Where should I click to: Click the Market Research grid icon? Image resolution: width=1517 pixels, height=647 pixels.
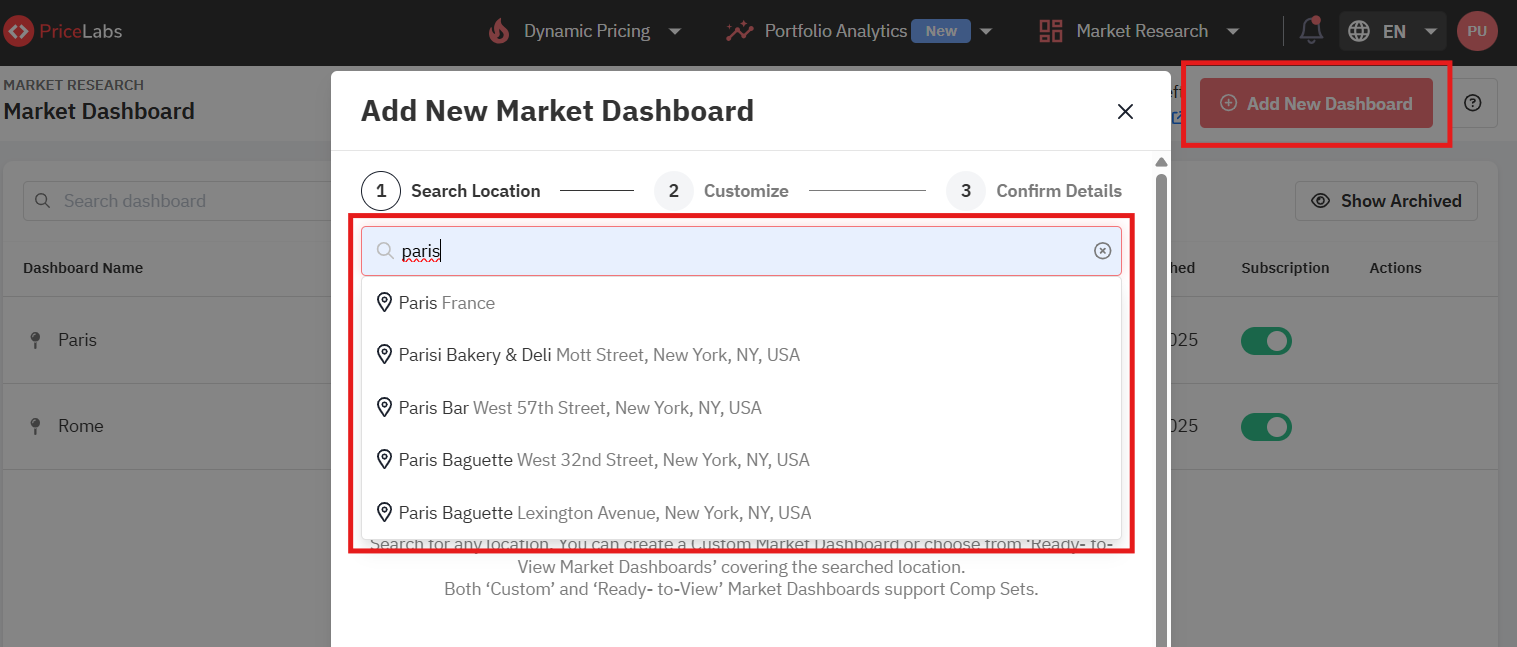(x=1051, y=31)
